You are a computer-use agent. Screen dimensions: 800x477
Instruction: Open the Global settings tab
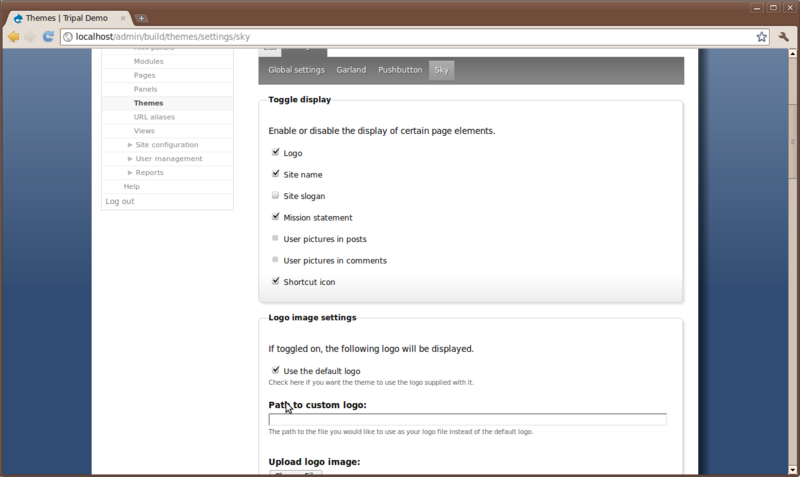pos(296,70)
